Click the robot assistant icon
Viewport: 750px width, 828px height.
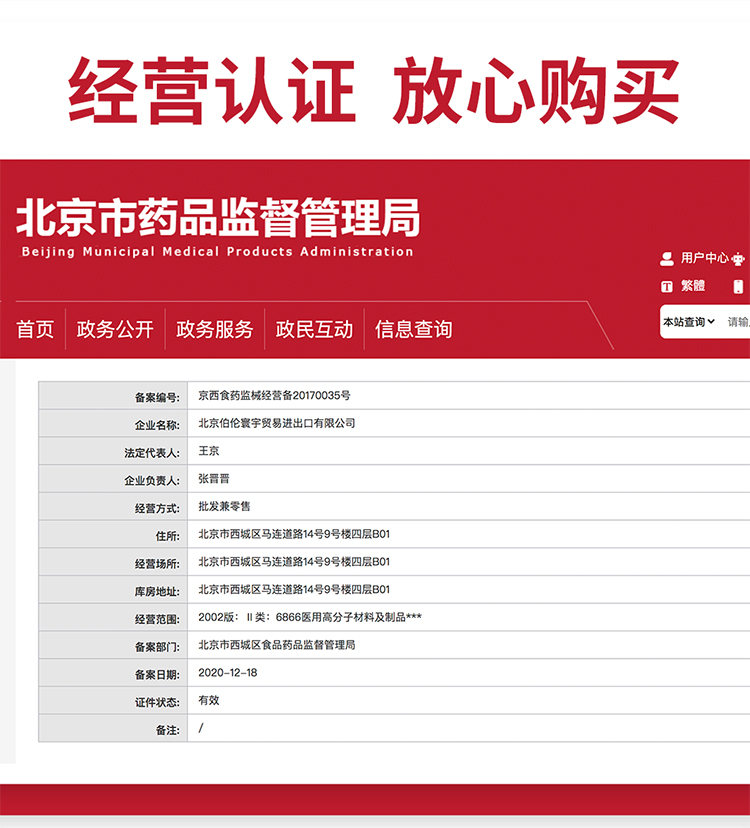[739, 259]
